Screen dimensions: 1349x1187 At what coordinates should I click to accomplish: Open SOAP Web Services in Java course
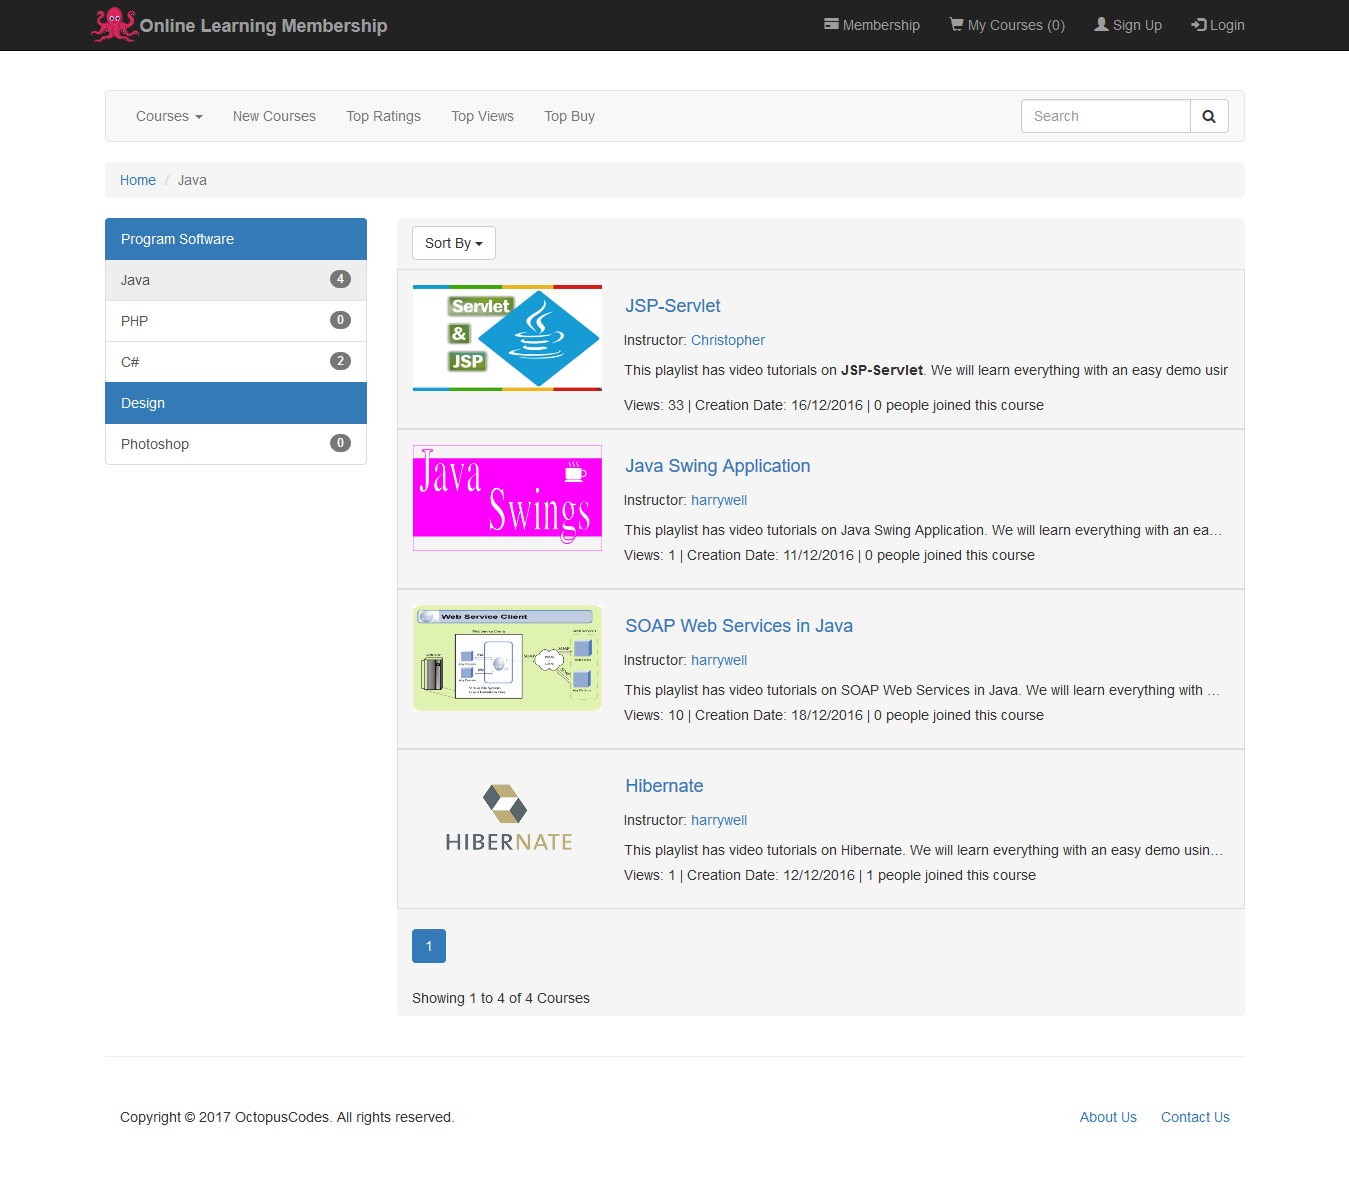(x=738, y=626)
